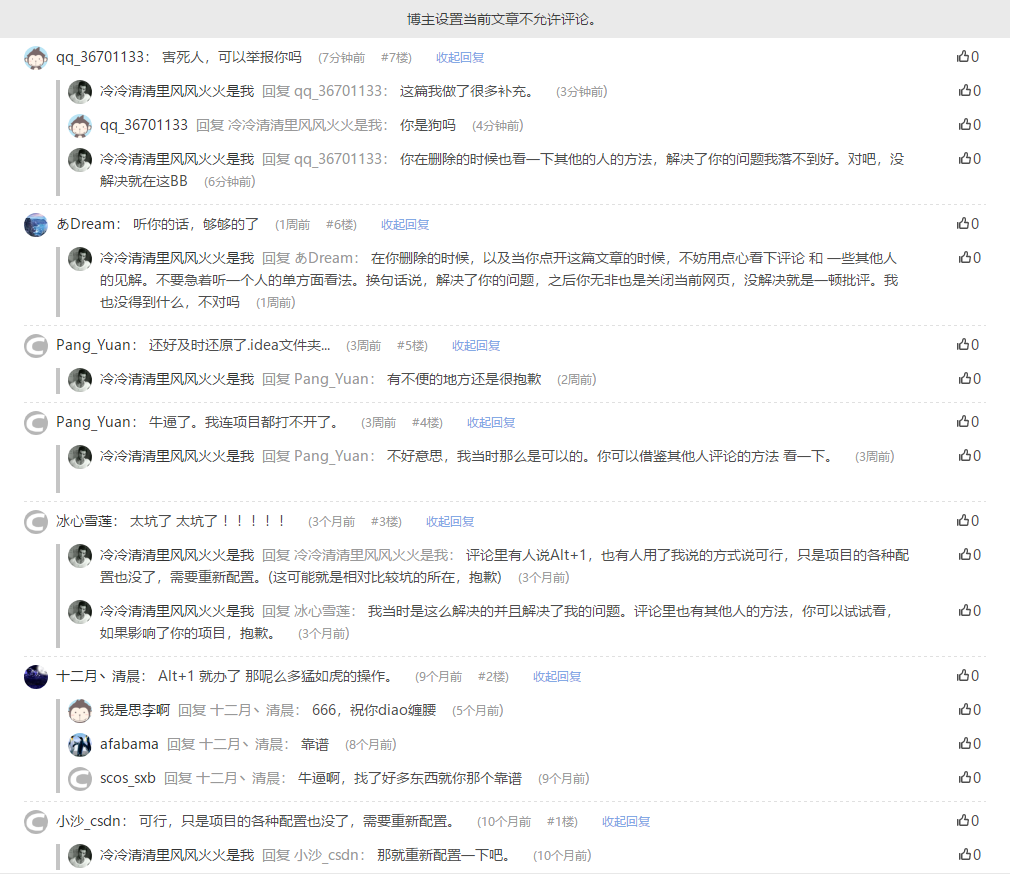Like the reply "你是狗吗"

tap(969, 124)
